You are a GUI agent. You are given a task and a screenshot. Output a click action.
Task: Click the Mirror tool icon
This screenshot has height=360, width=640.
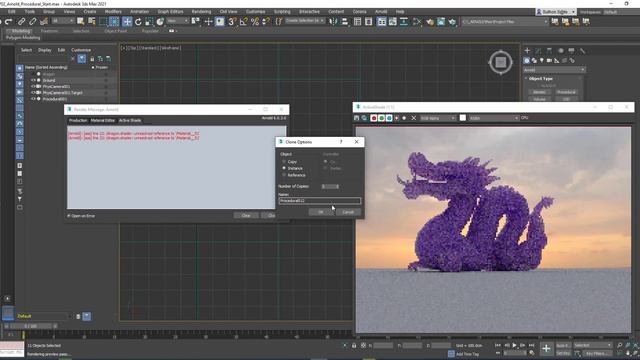pyautogui.click(x=333, y=22)
